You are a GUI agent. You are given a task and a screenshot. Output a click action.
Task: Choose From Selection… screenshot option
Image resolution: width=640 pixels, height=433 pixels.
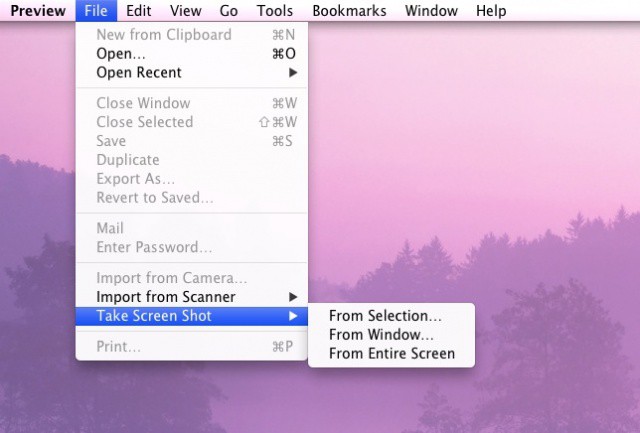pyautogui.click(x=385, y=316)
